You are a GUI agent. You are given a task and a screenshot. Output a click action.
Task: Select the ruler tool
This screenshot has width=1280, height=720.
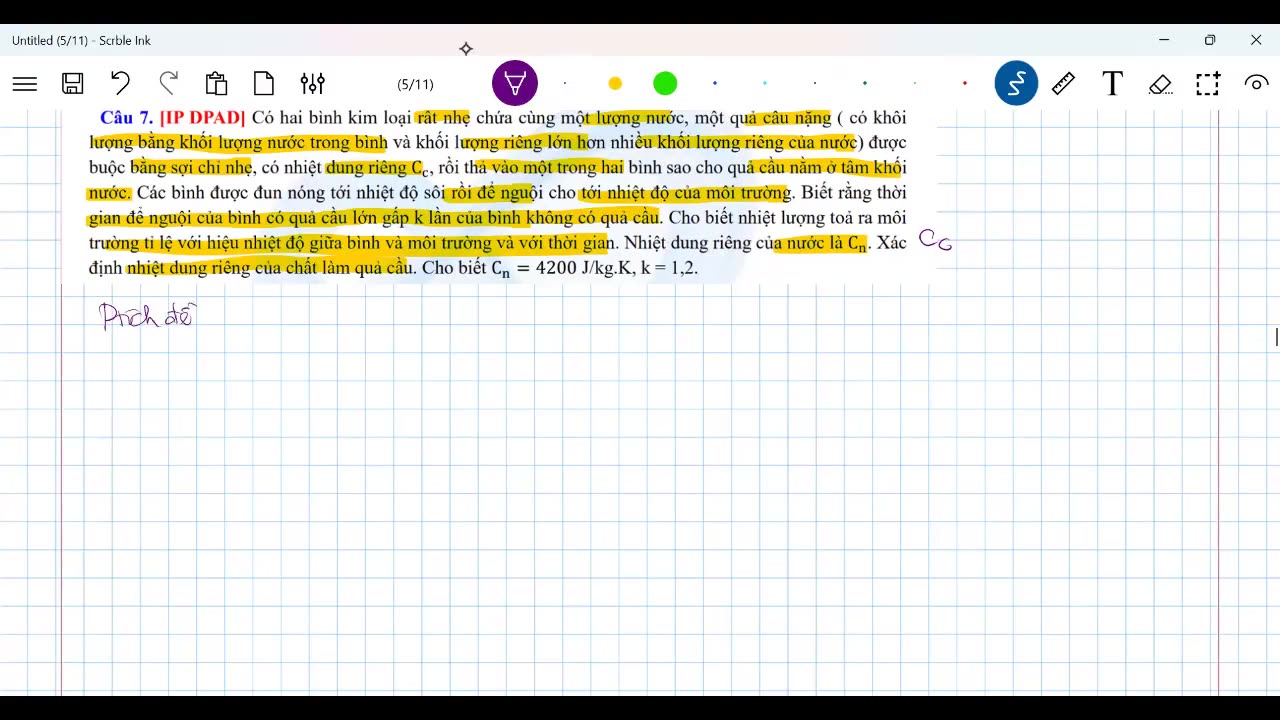coord(1064,83)
